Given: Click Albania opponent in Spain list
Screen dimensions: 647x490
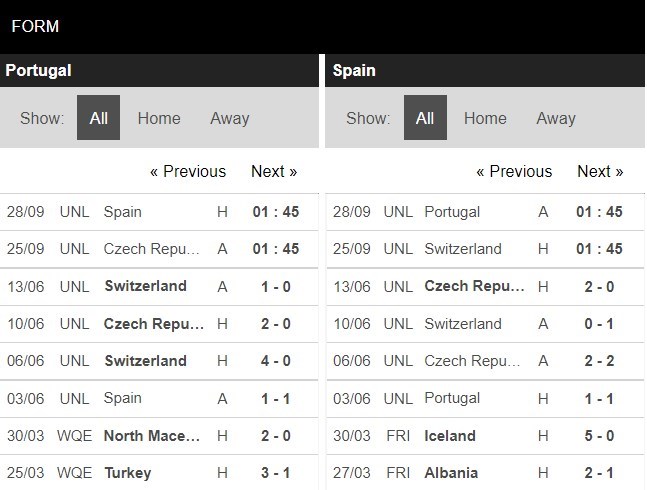Looking at the screenshot, I should (451, 473).
